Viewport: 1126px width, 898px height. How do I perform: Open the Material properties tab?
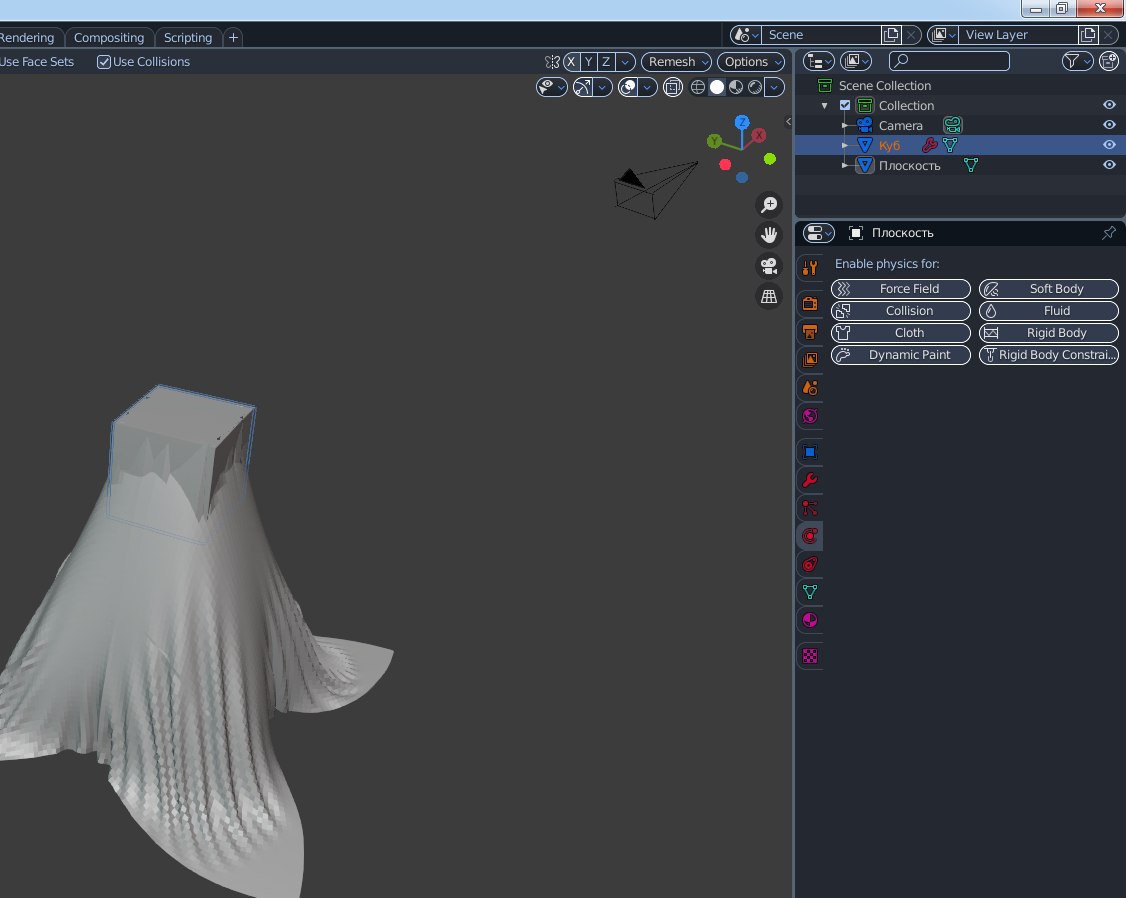click(810, 620)
